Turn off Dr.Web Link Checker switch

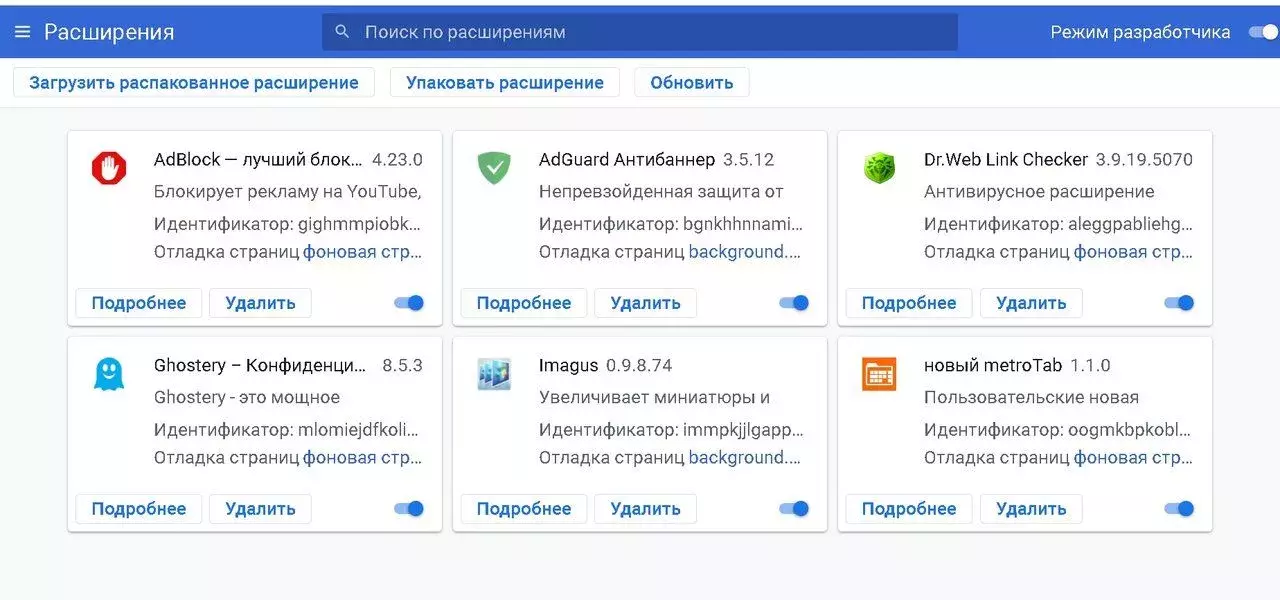coord(1180,303)
